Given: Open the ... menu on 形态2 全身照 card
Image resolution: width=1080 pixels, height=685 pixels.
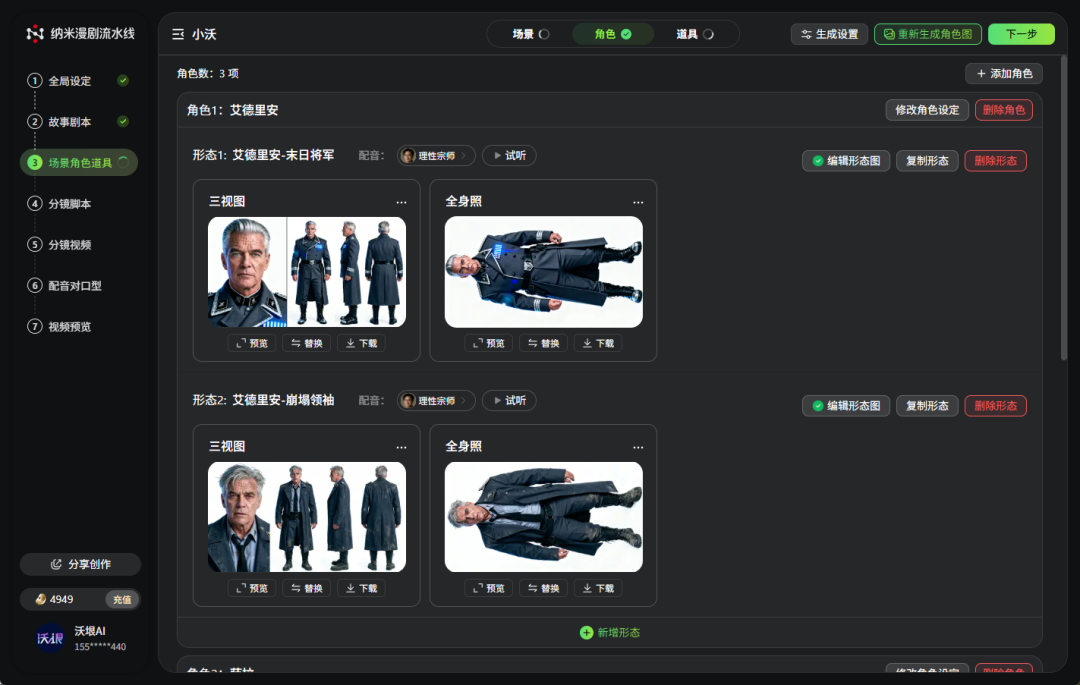Looking at the screenshot, I should tap(638, 446).
